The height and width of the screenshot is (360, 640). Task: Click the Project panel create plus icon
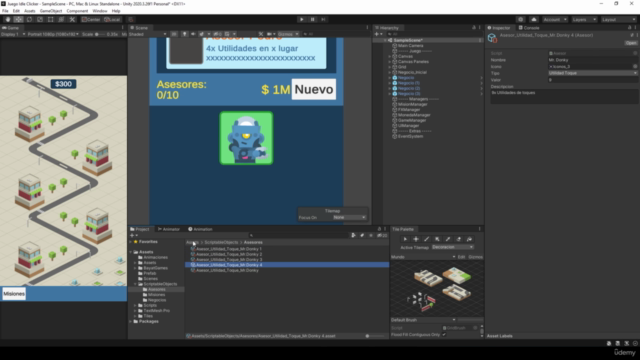point(133,236)
